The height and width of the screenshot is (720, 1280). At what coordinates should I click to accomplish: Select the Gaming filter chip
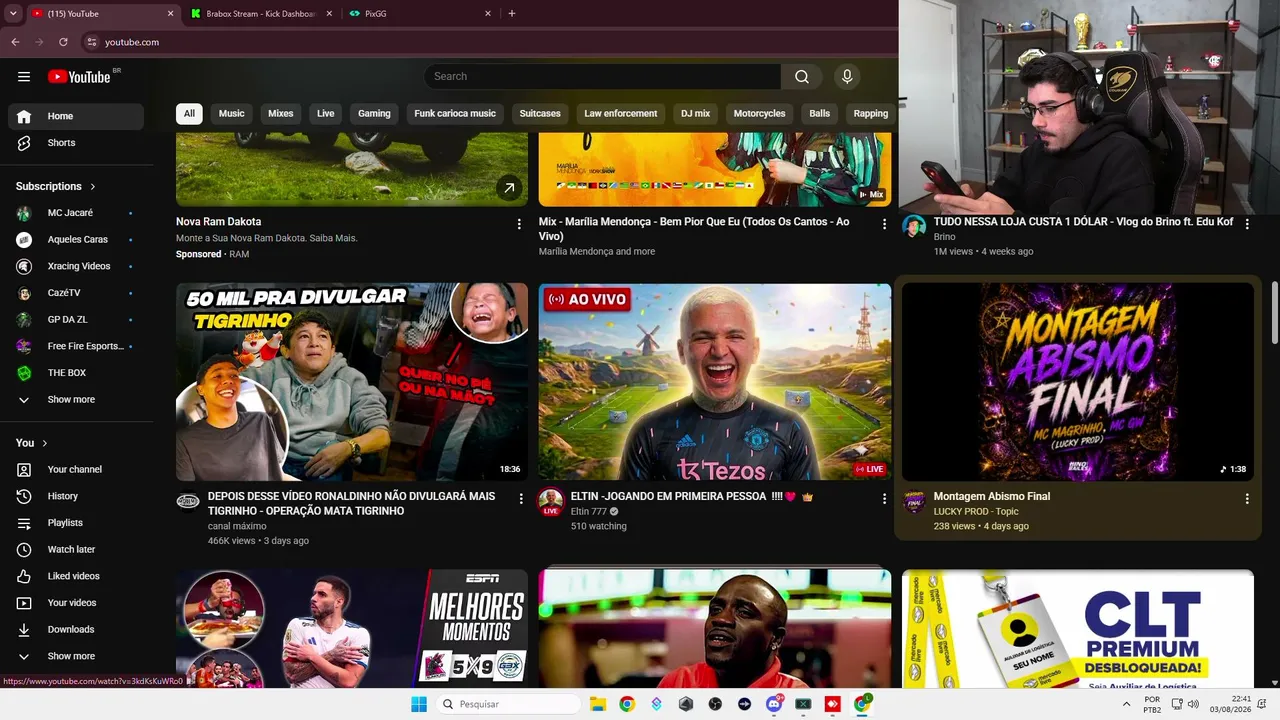[374, 114]
